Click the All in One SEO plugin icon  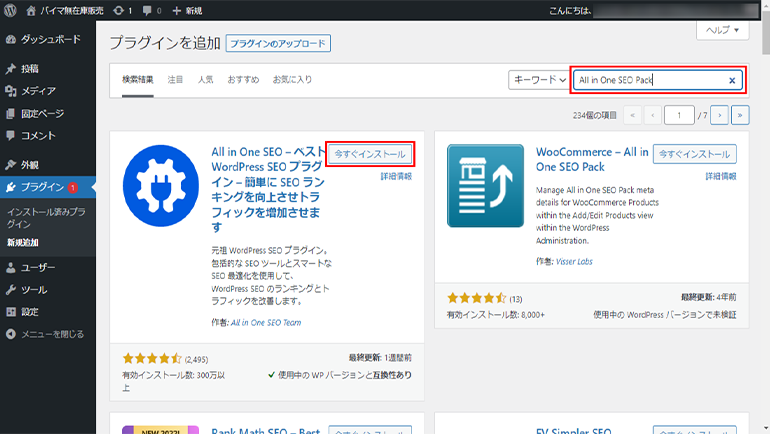[161, 186]
